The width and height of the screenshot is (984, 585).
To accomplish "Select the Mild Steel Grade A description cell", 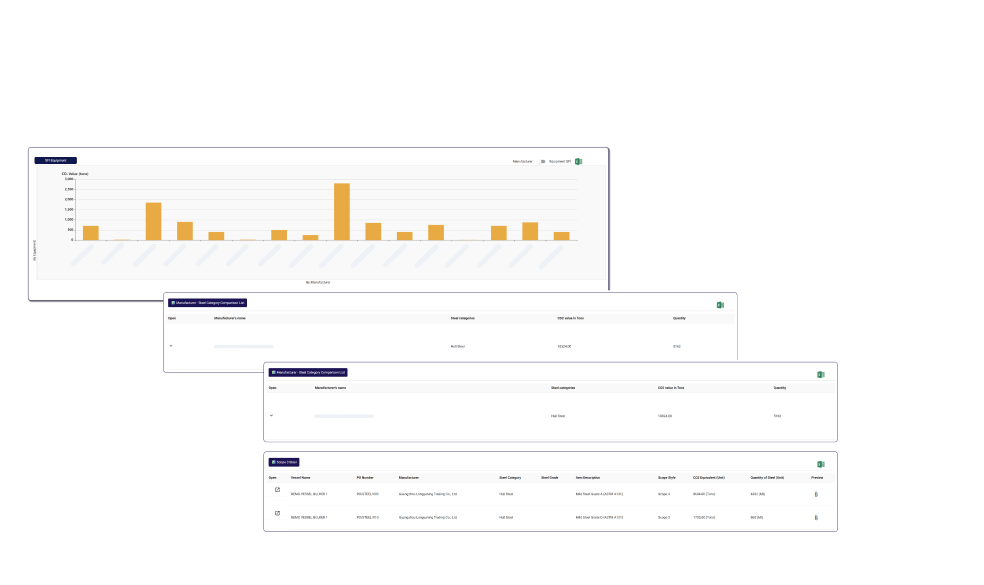I will pos(599,494).
